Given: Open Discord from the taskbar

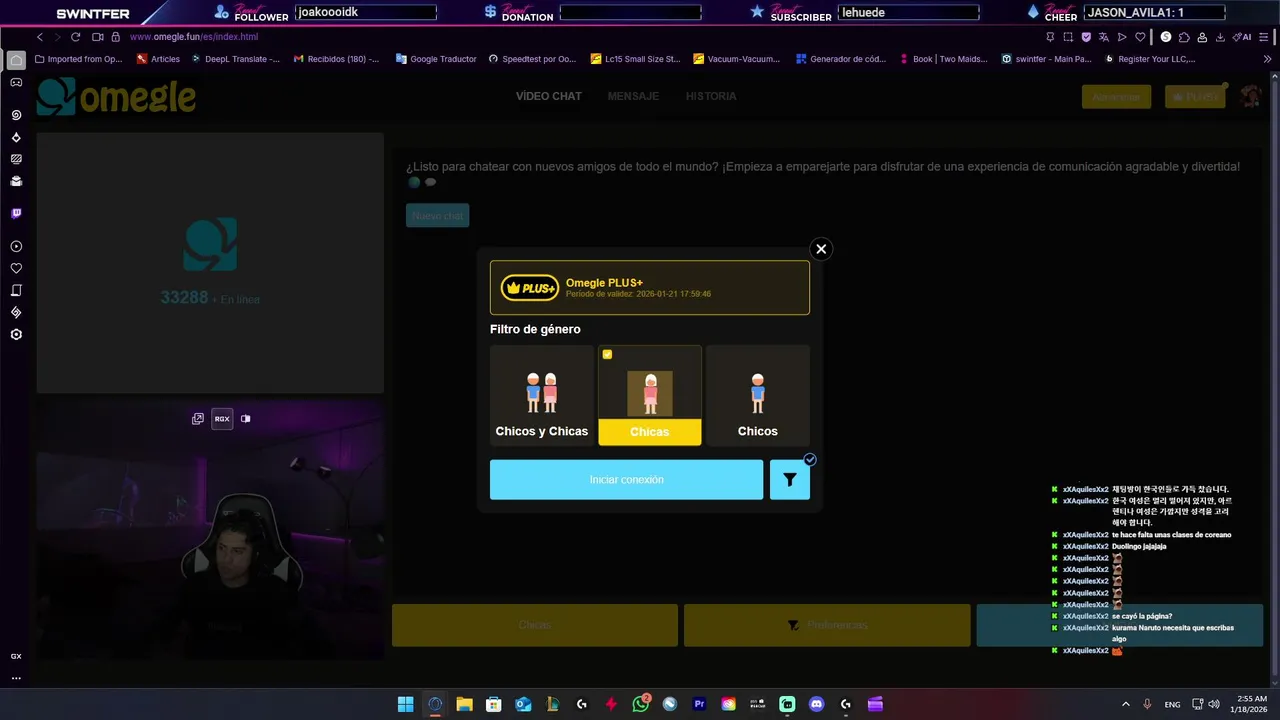Looking at the screenshot, I should coord(816,704).
